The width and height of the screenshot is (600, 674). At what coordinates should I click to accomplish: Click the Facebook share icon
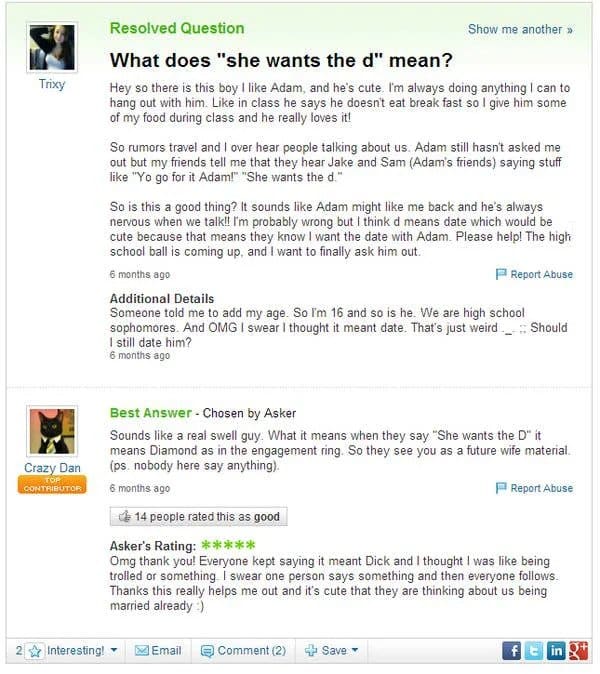point(511,650)
